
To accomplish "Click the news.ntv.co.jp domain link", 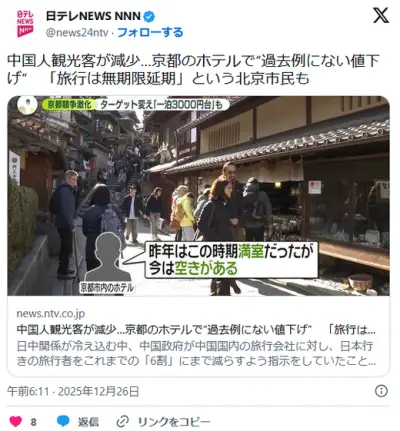I will tap(51, 314).
